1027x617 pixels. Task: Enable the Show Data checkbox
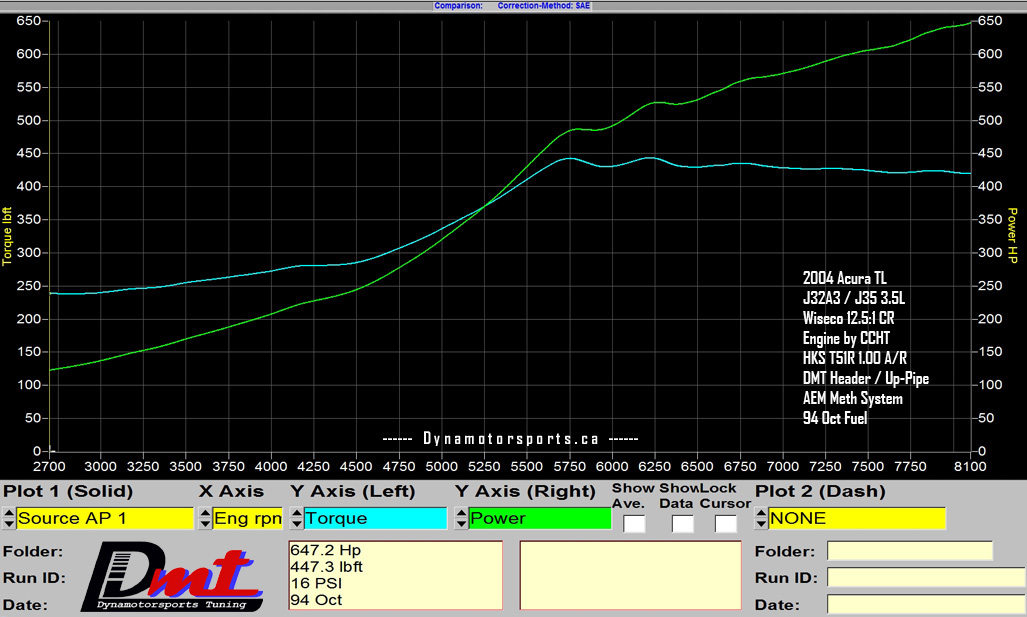(x=682, y=524)
